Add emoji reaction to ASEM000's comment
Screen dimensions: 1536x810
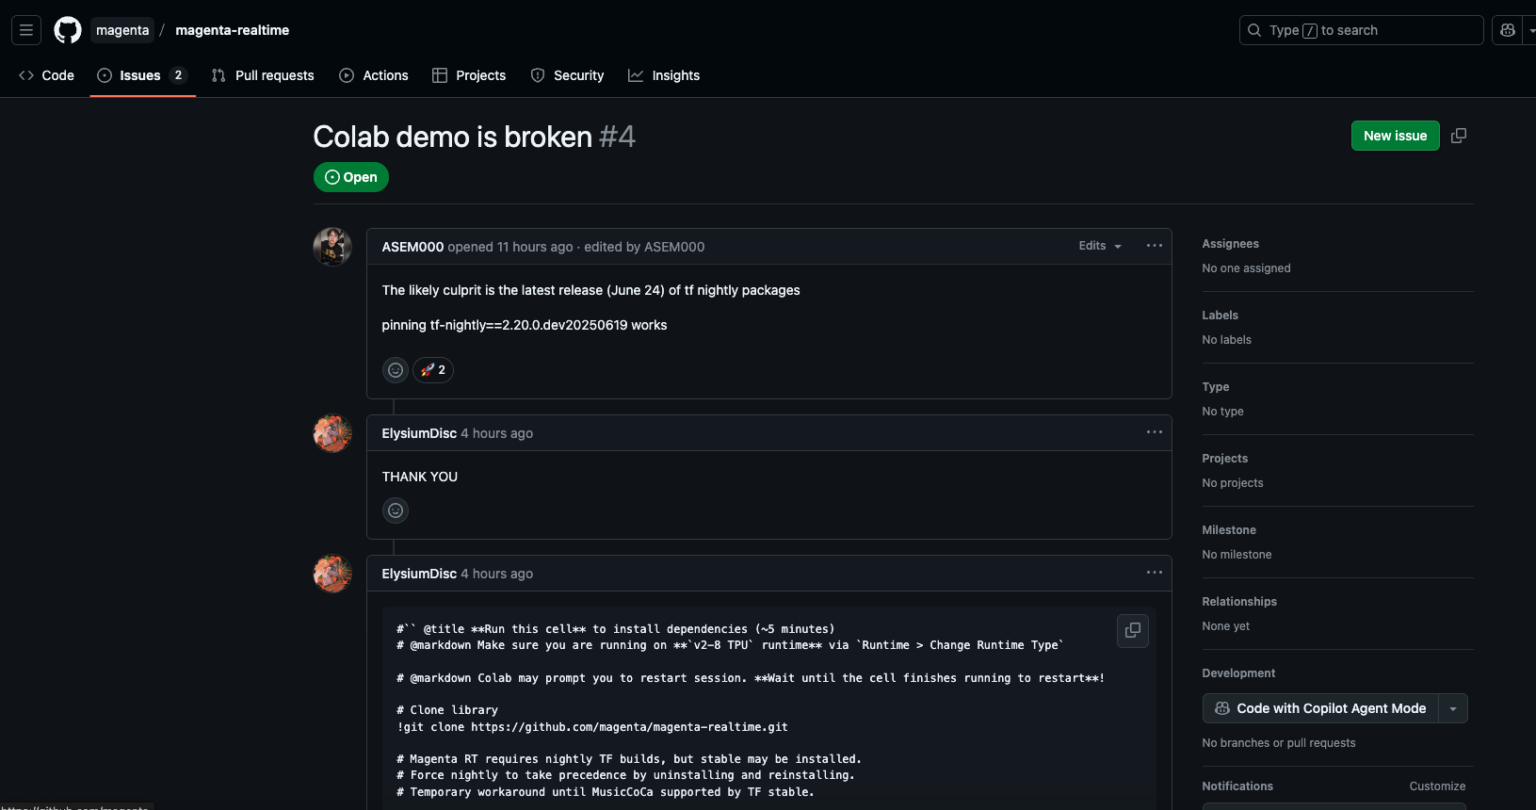click(396, 370)
